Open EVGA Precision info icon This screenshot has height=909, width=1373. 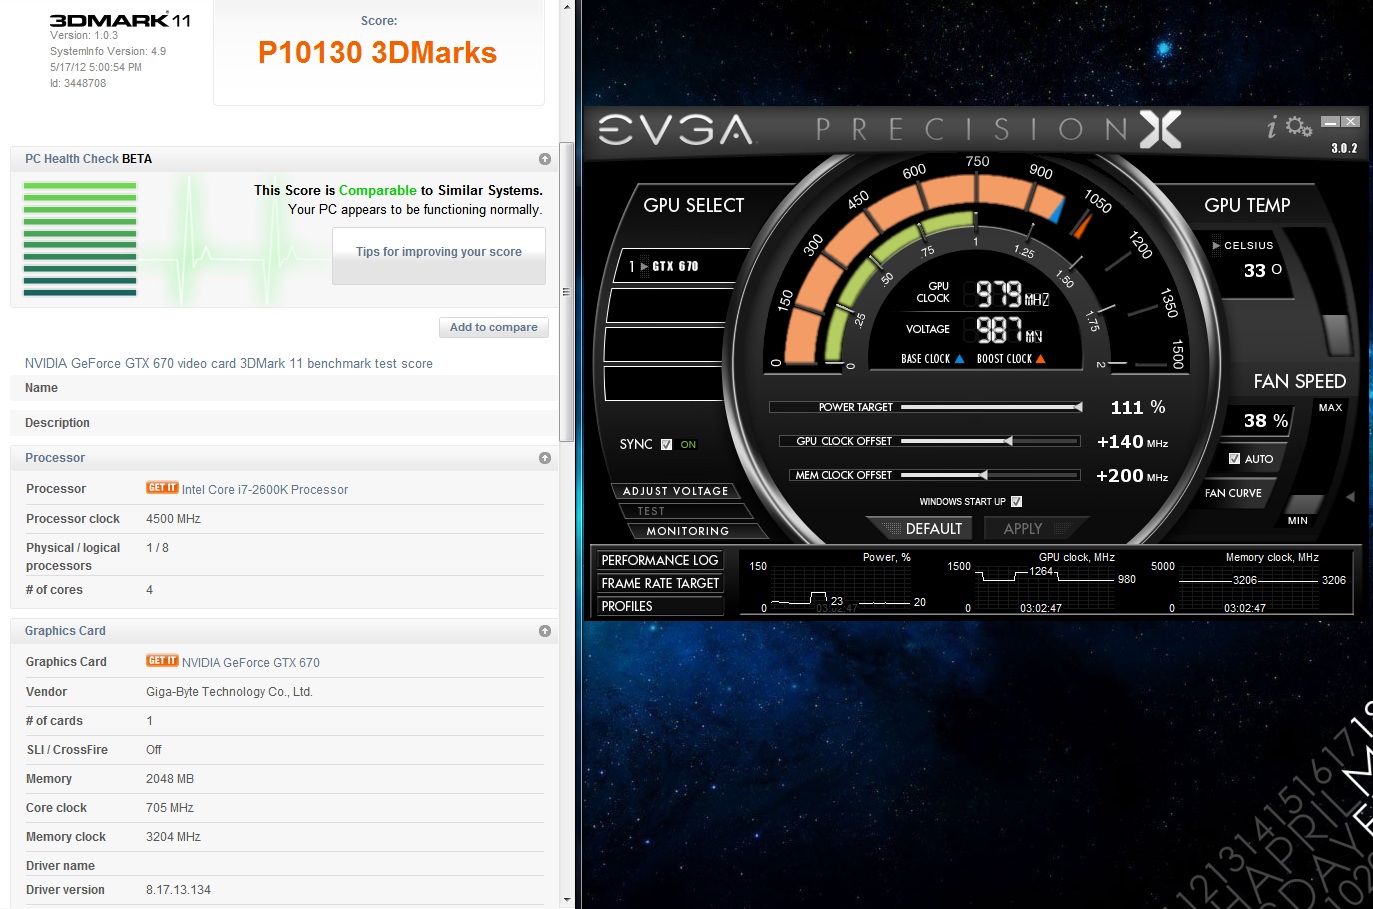click(x=1272, y=127)
